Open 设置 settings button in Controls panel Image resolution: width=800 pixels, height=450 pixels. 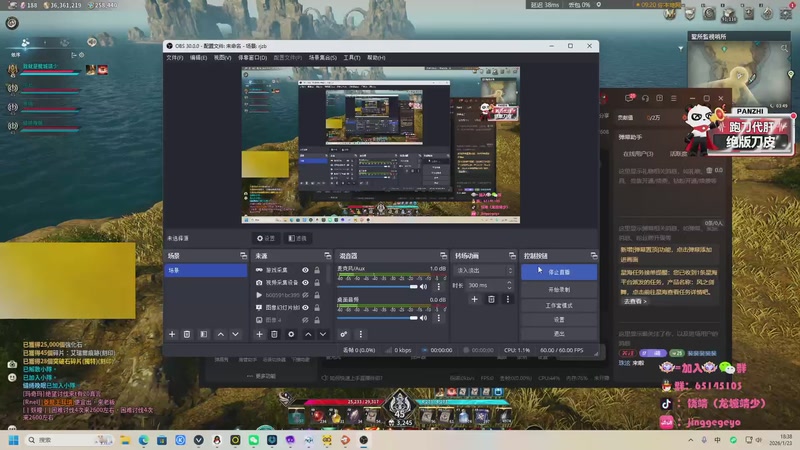tap(559, 319)
